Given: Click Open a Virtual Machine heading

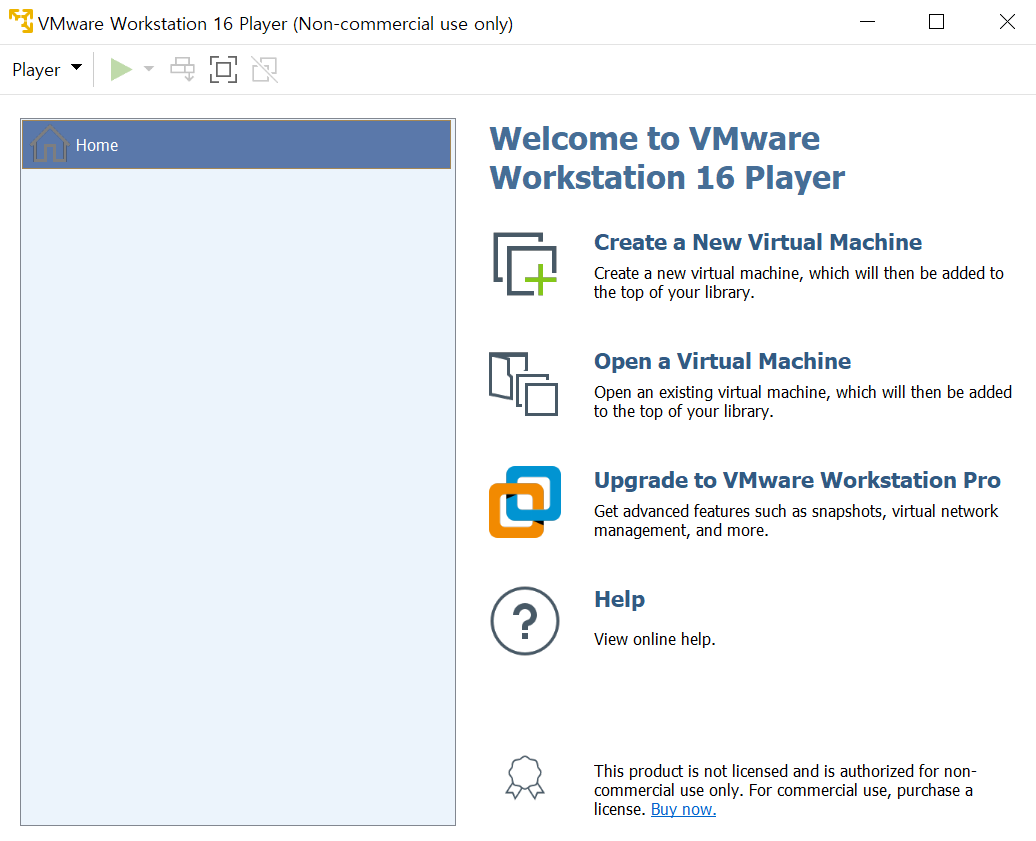Looking at the screenshot, I should coord(722,361).
